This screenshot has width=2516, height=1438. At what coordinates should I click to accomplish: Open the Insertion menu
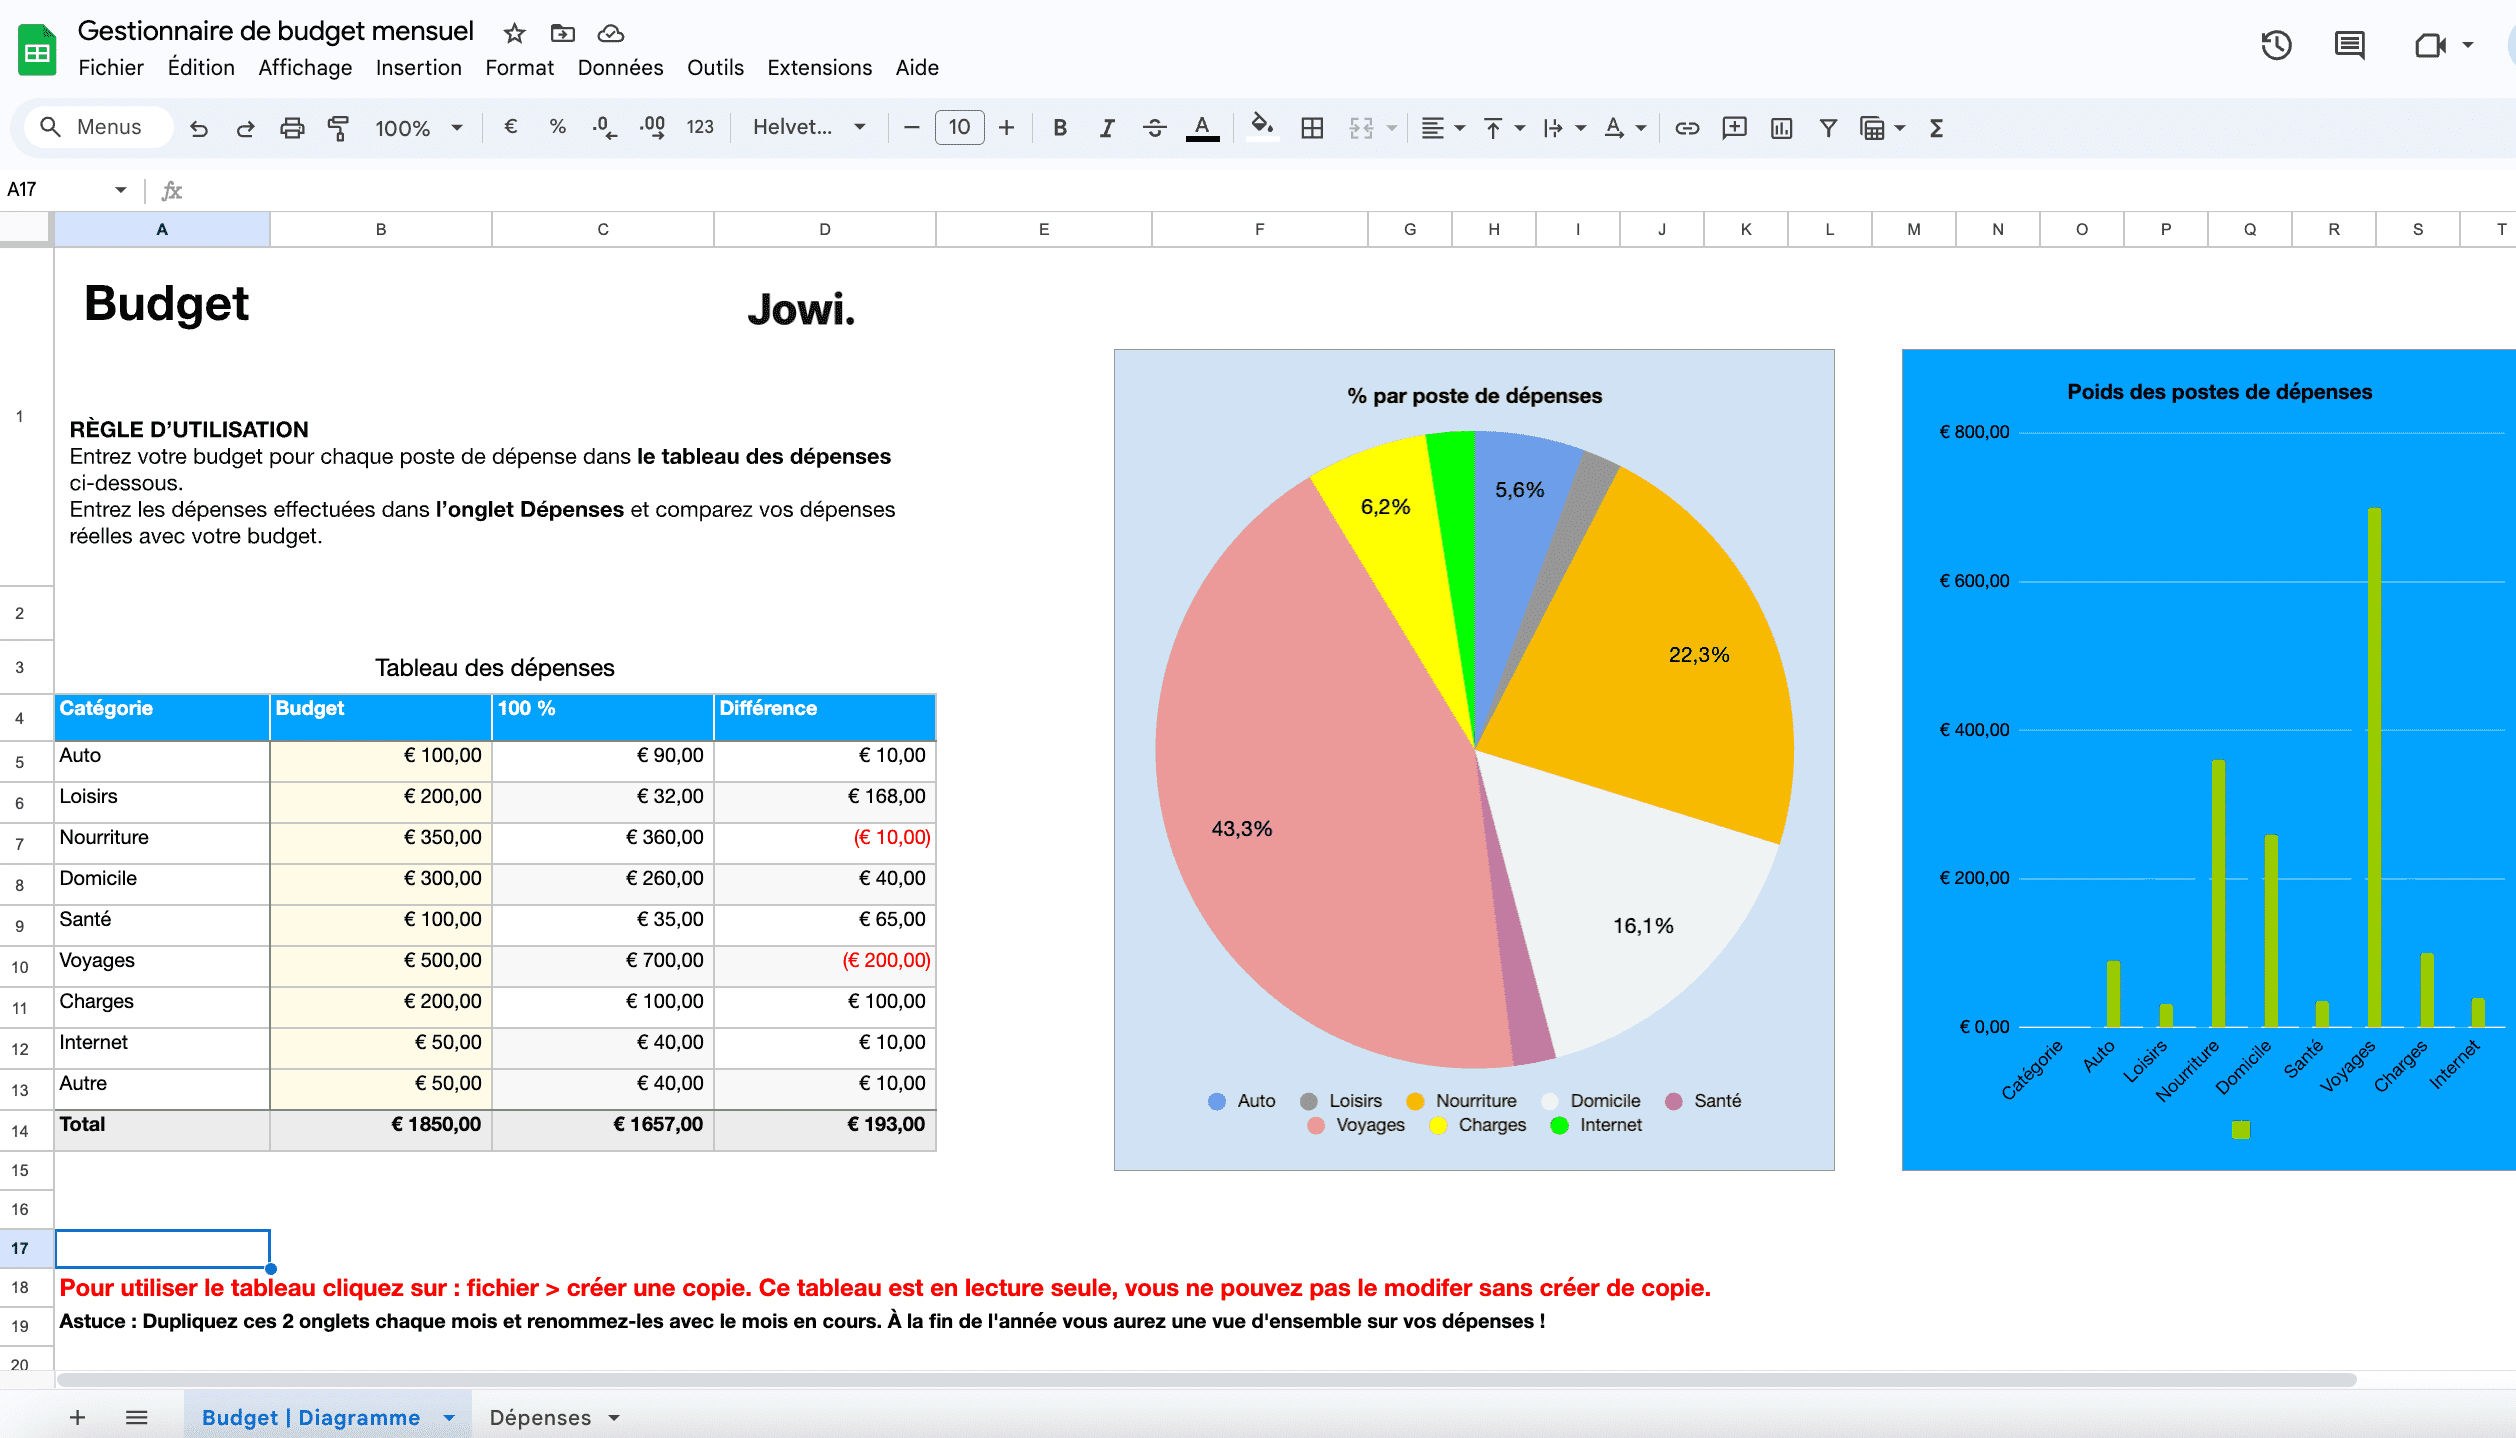(418, 67)
